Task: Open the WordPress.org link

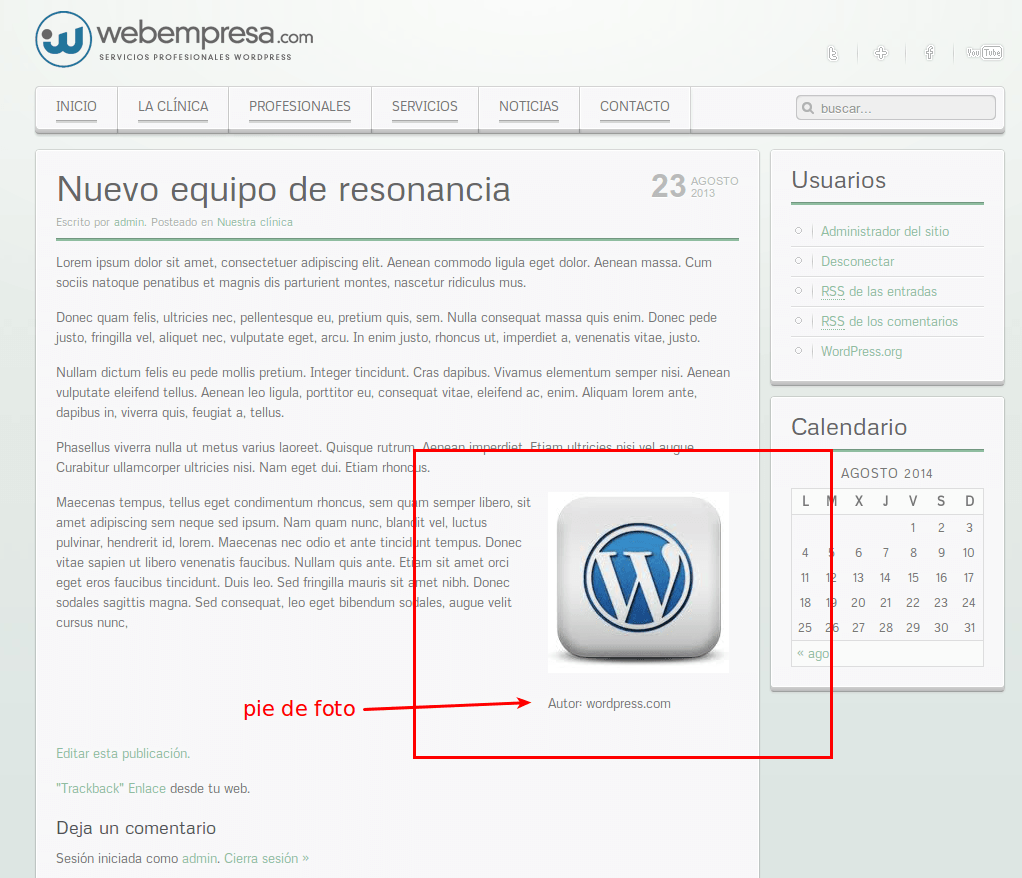Action: pyautogui.click(x=861, y=351)
